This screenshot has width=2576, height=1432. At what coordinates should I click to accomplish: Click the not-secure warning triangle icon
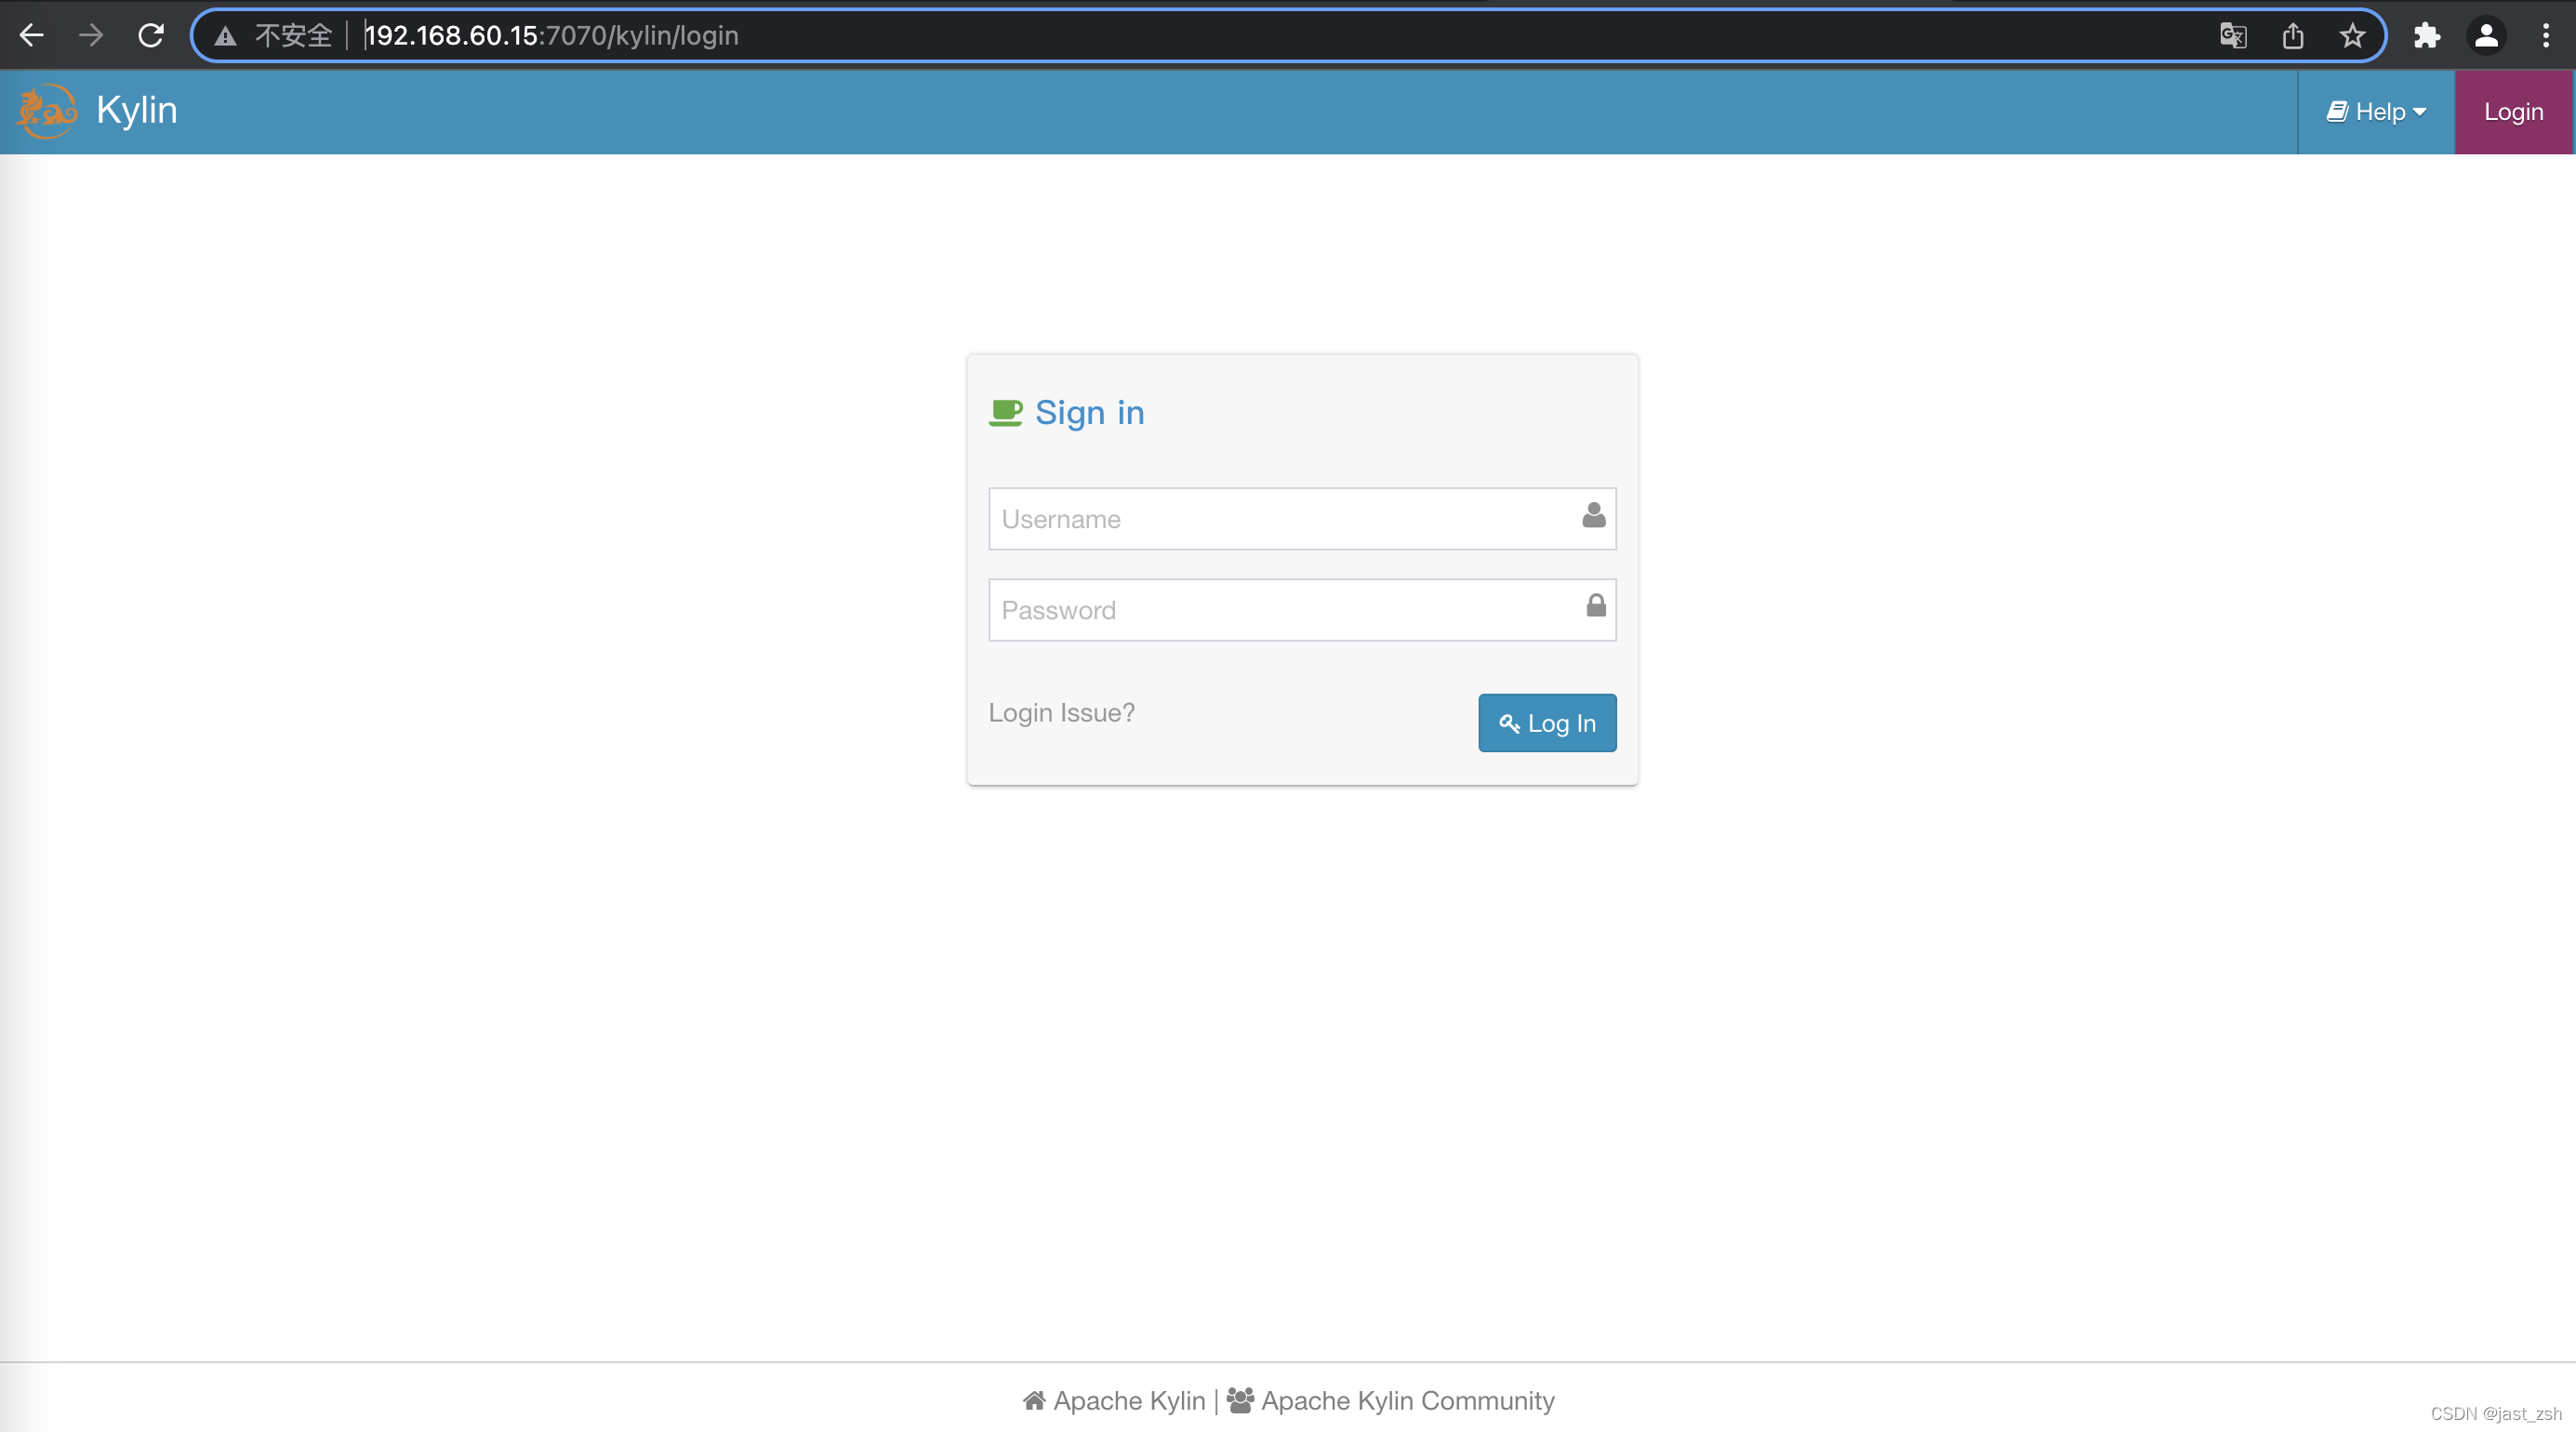226,36
